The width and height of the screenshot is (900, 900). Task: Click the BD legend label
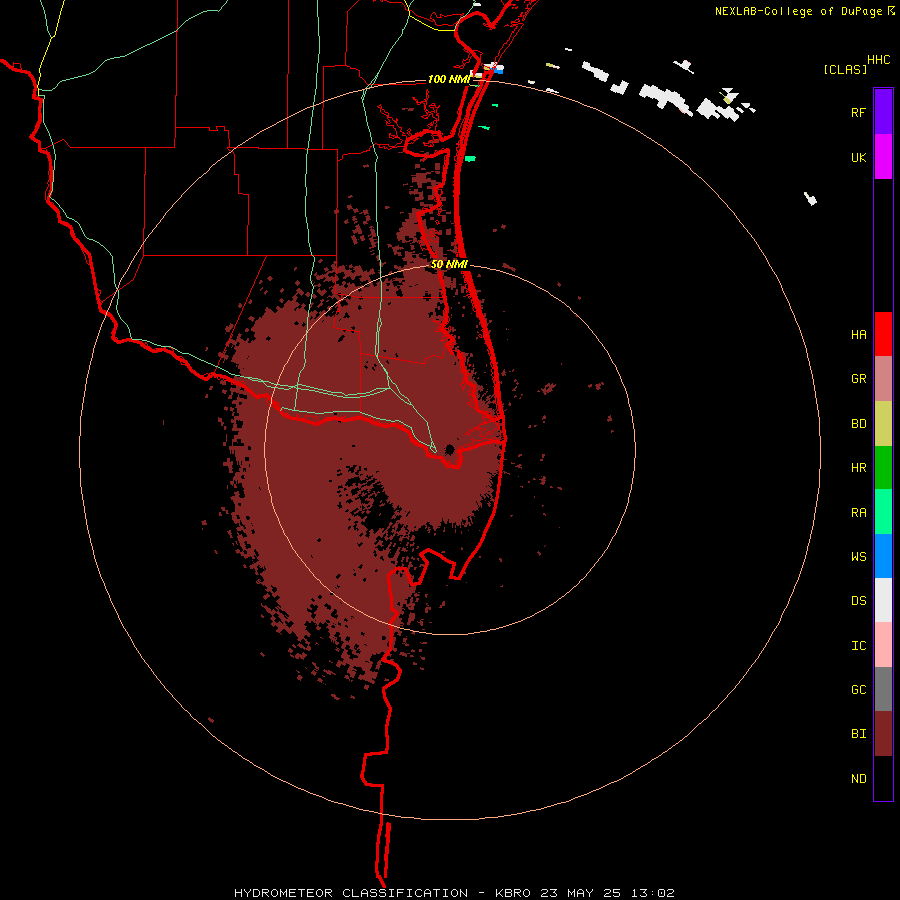tap(859, 424)
